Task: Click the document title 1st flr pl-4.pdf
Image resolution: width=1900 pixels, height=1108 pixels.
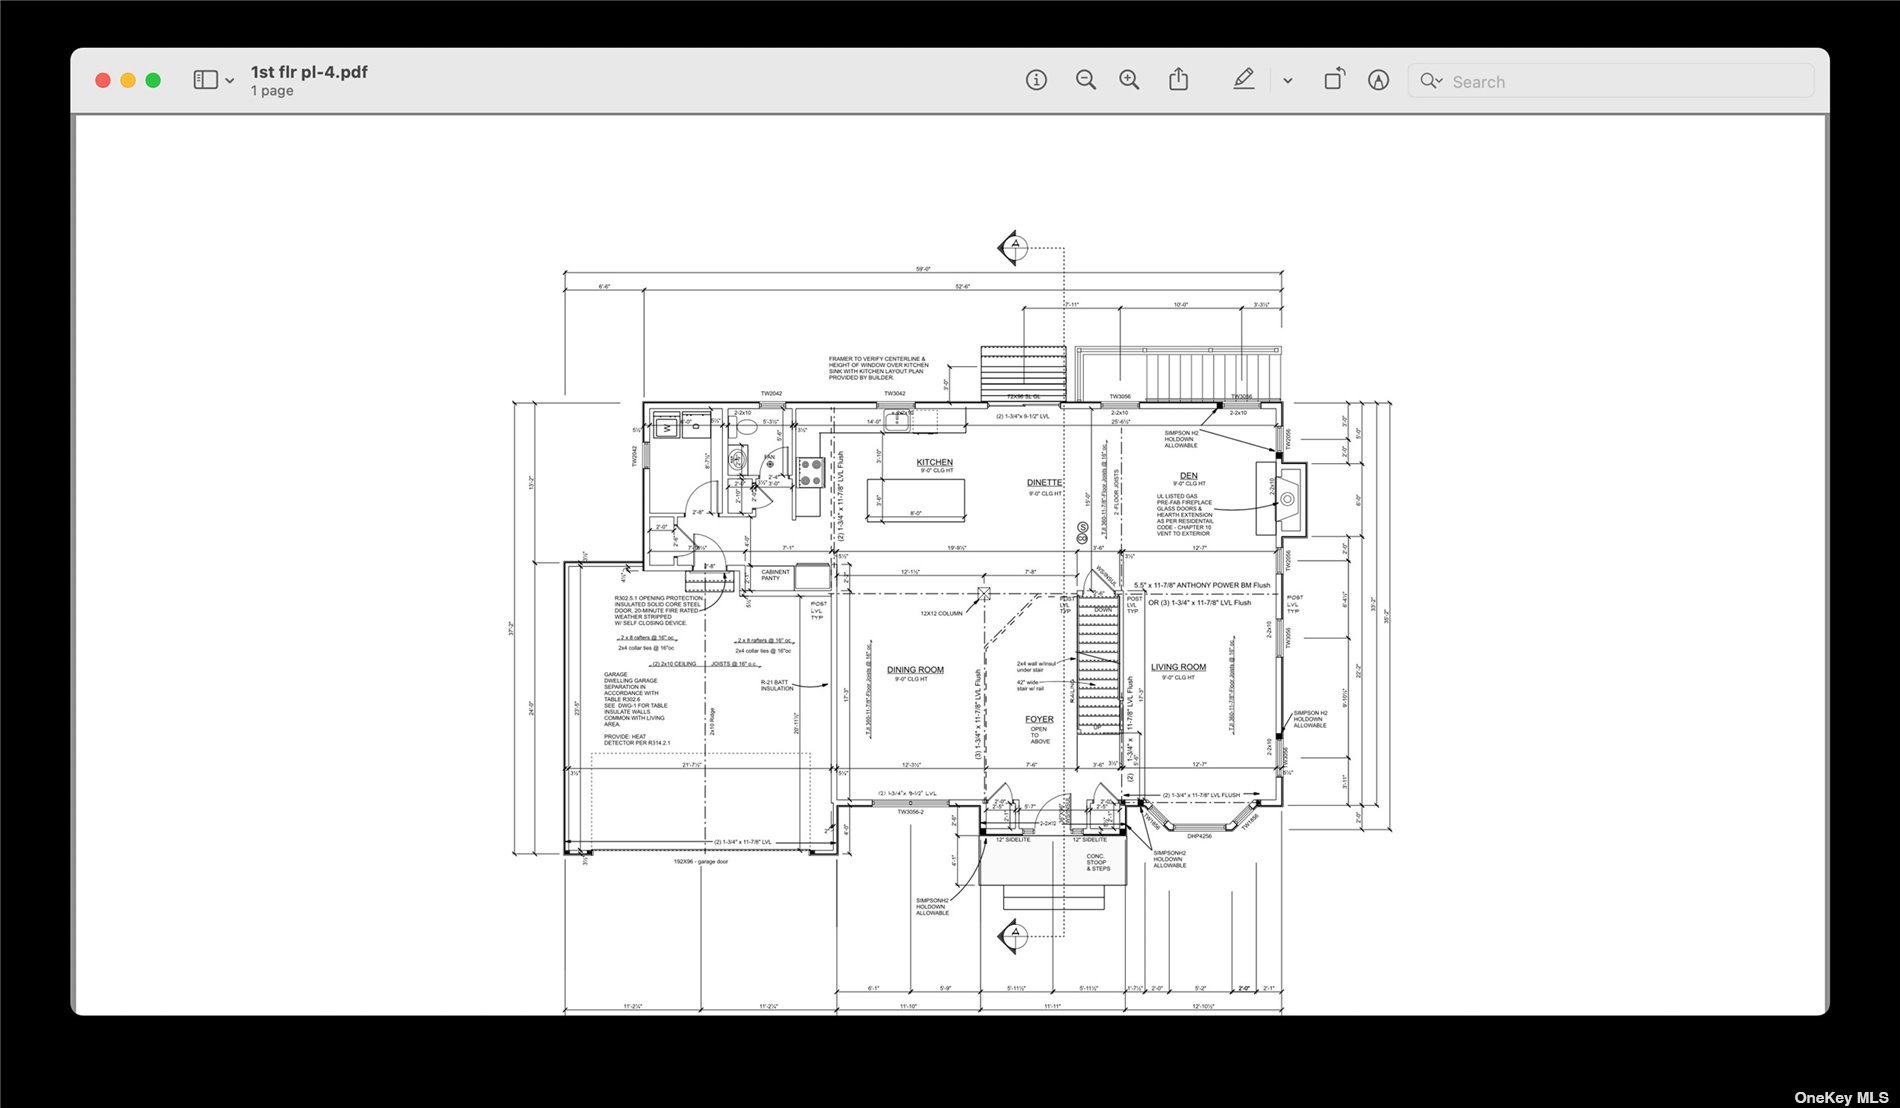Action: 309,72
